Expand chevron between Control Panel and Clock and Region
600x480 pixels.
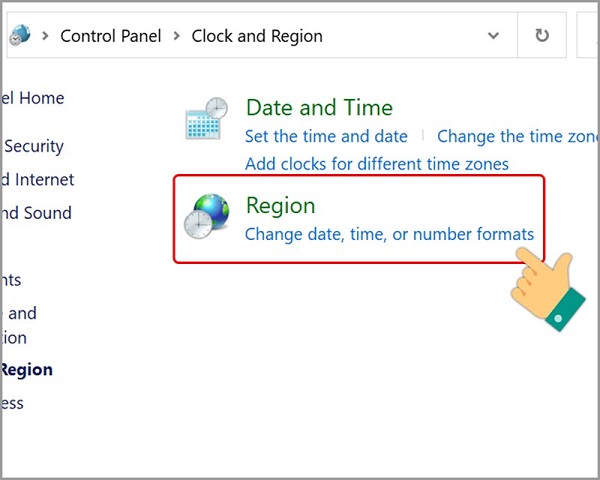[175, 36]
